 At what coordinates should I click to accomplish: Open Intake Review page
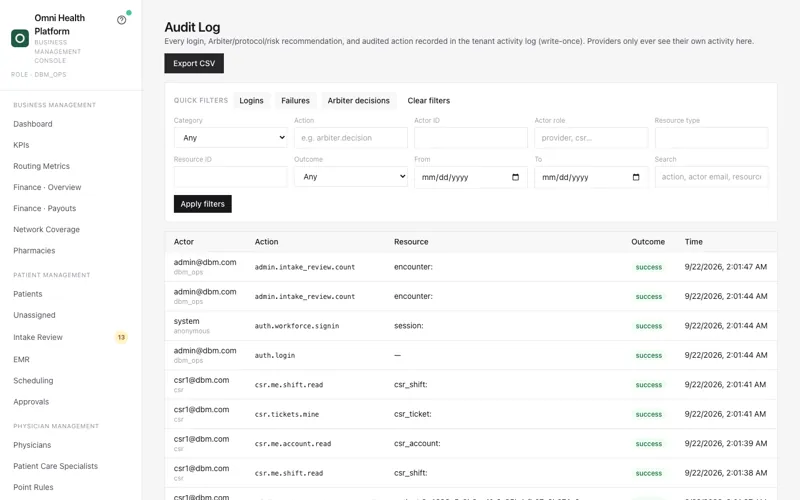coord(38,337)
